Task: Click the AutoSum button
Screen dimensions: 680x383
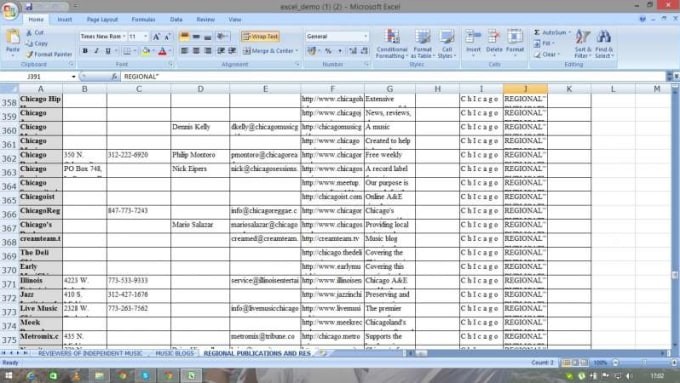Action: click(x=552, y=33)
